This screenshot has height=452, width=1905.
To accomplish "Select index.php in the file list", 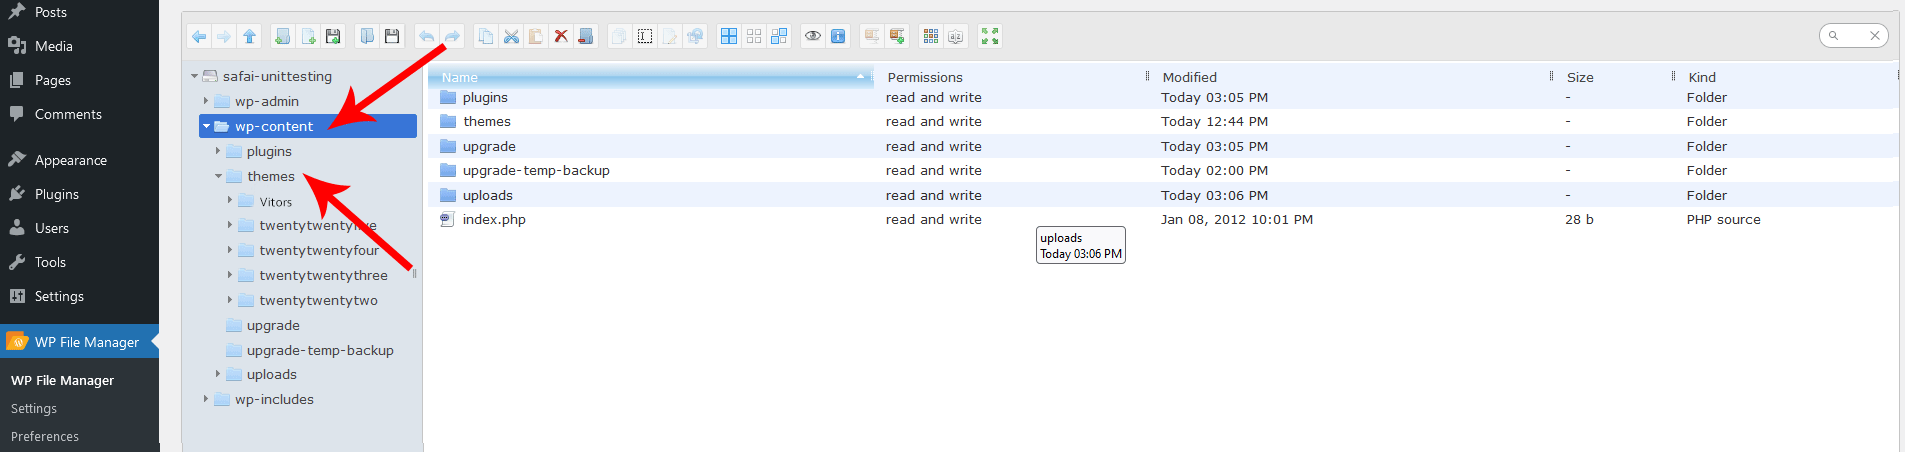I will [494, 220].
